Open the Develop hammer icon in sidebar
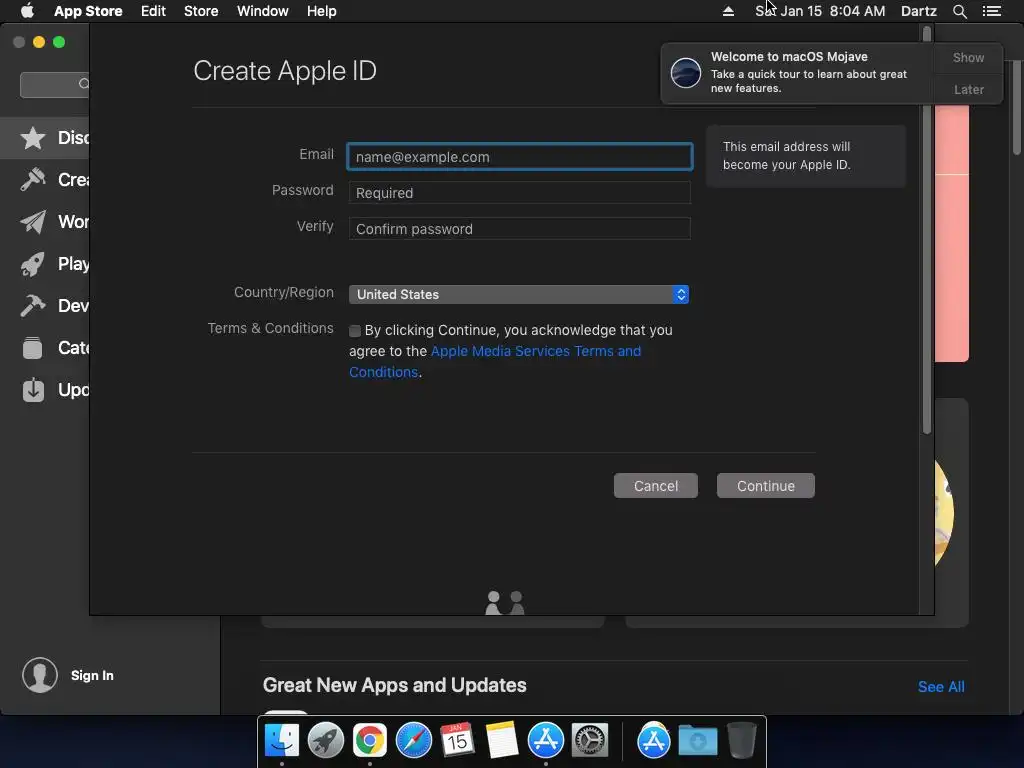Viewport: 1024px width, 768px height. tap(33, 306)
